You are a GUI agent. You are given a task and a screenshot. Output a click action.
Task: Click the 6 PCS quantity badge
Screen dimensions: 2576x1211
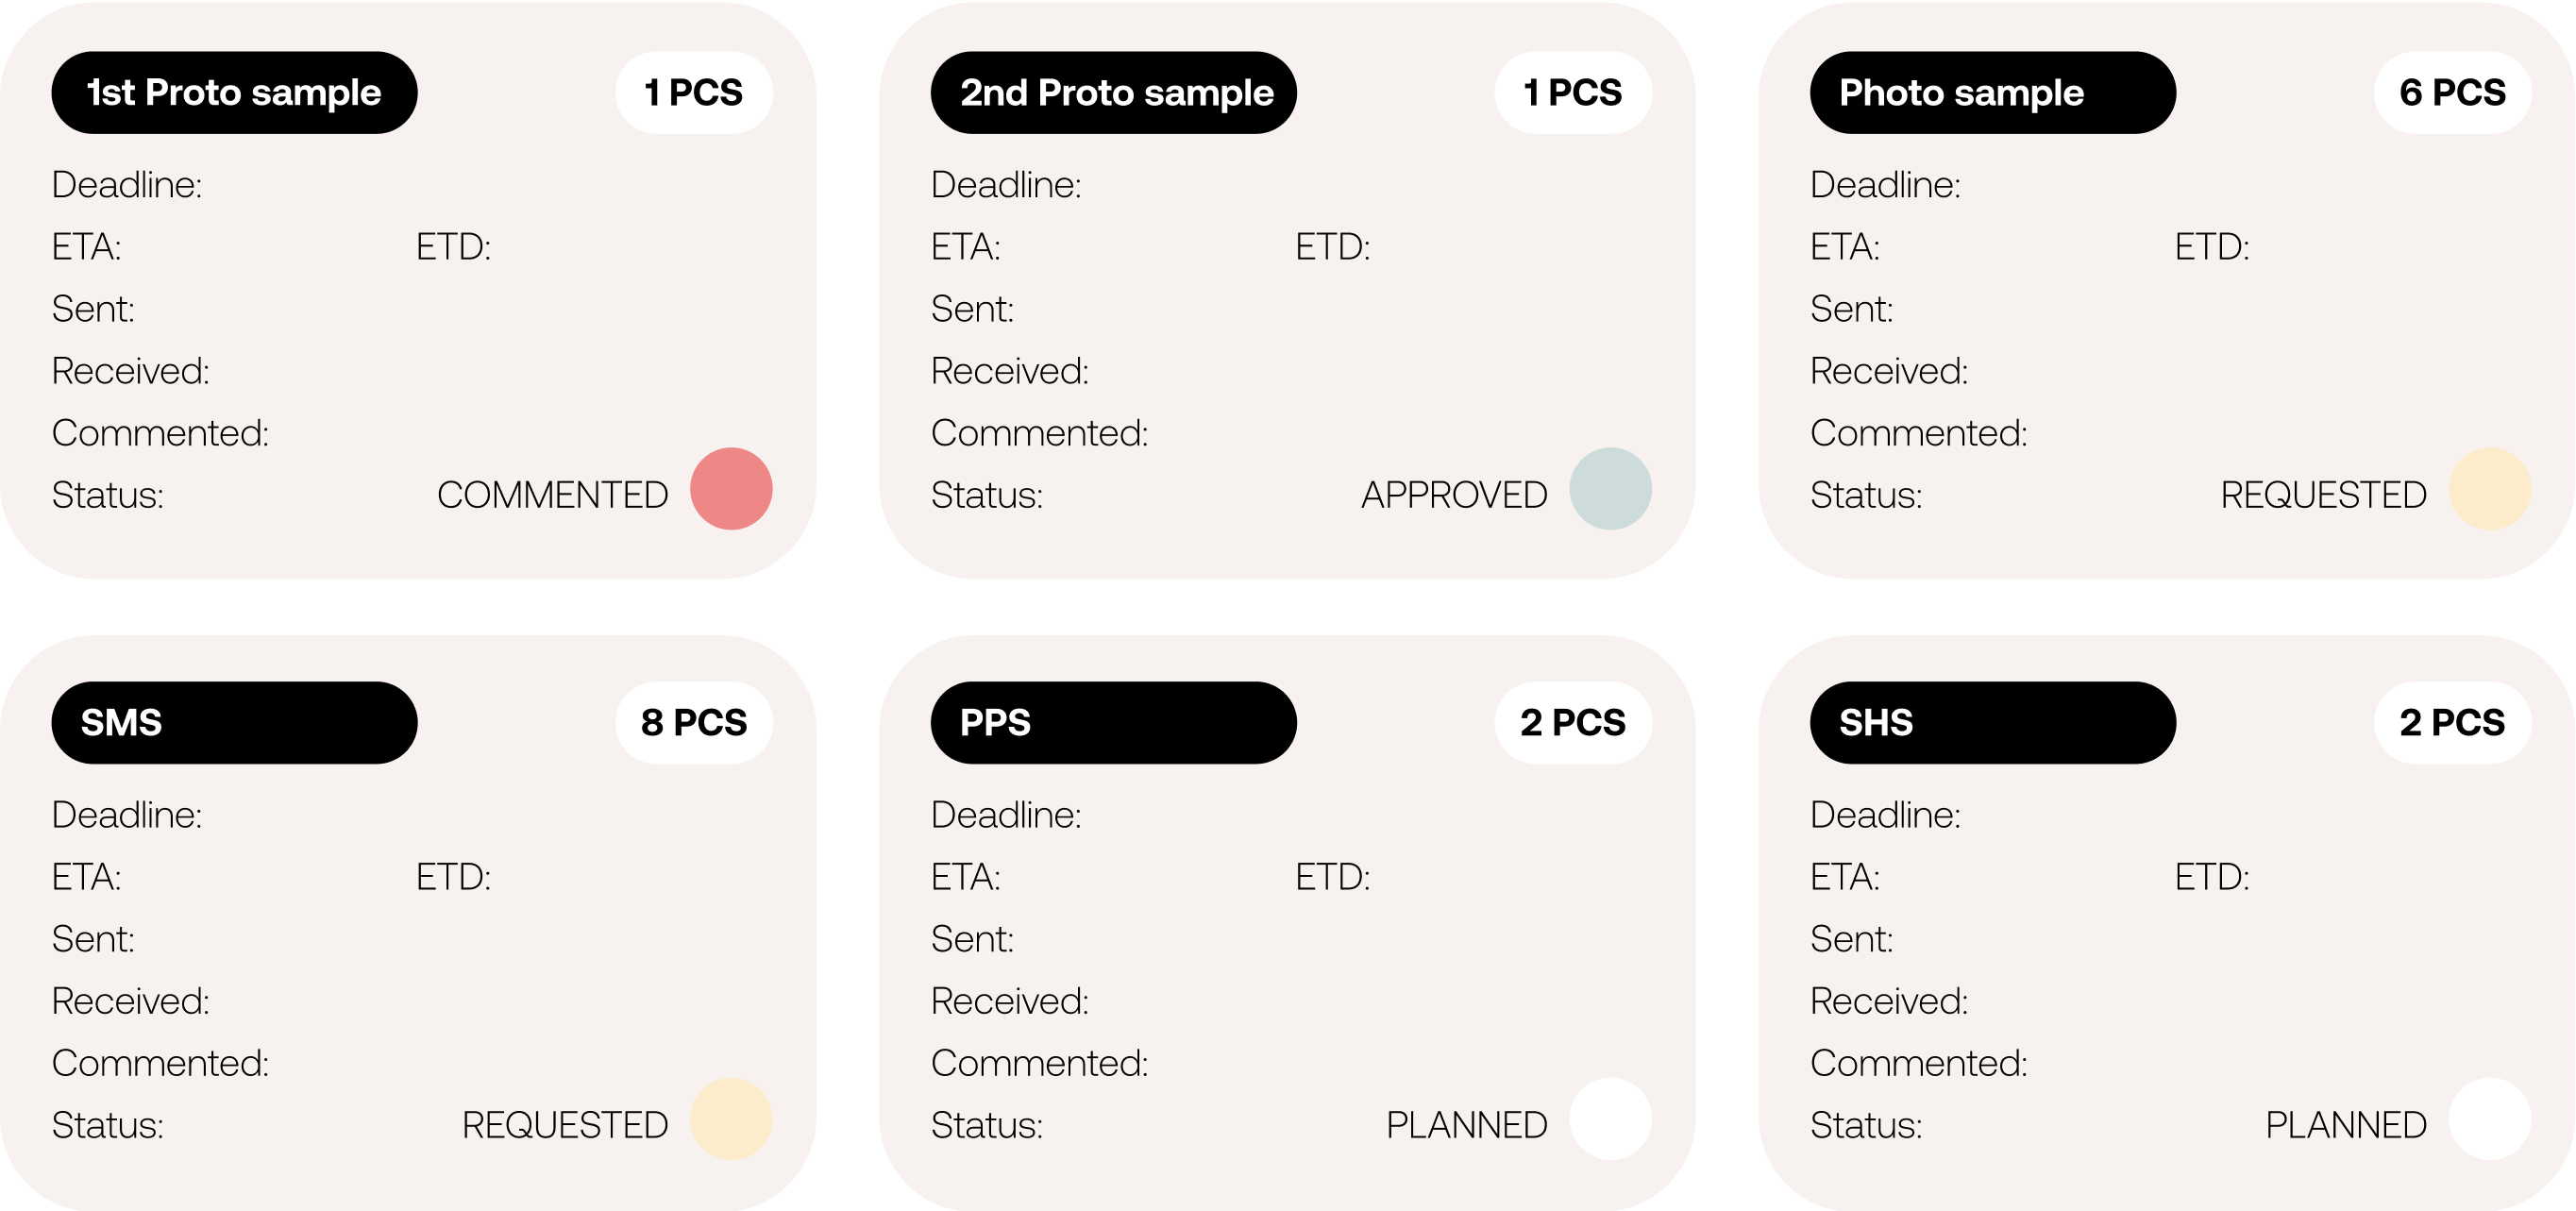tap(2452, 93)
